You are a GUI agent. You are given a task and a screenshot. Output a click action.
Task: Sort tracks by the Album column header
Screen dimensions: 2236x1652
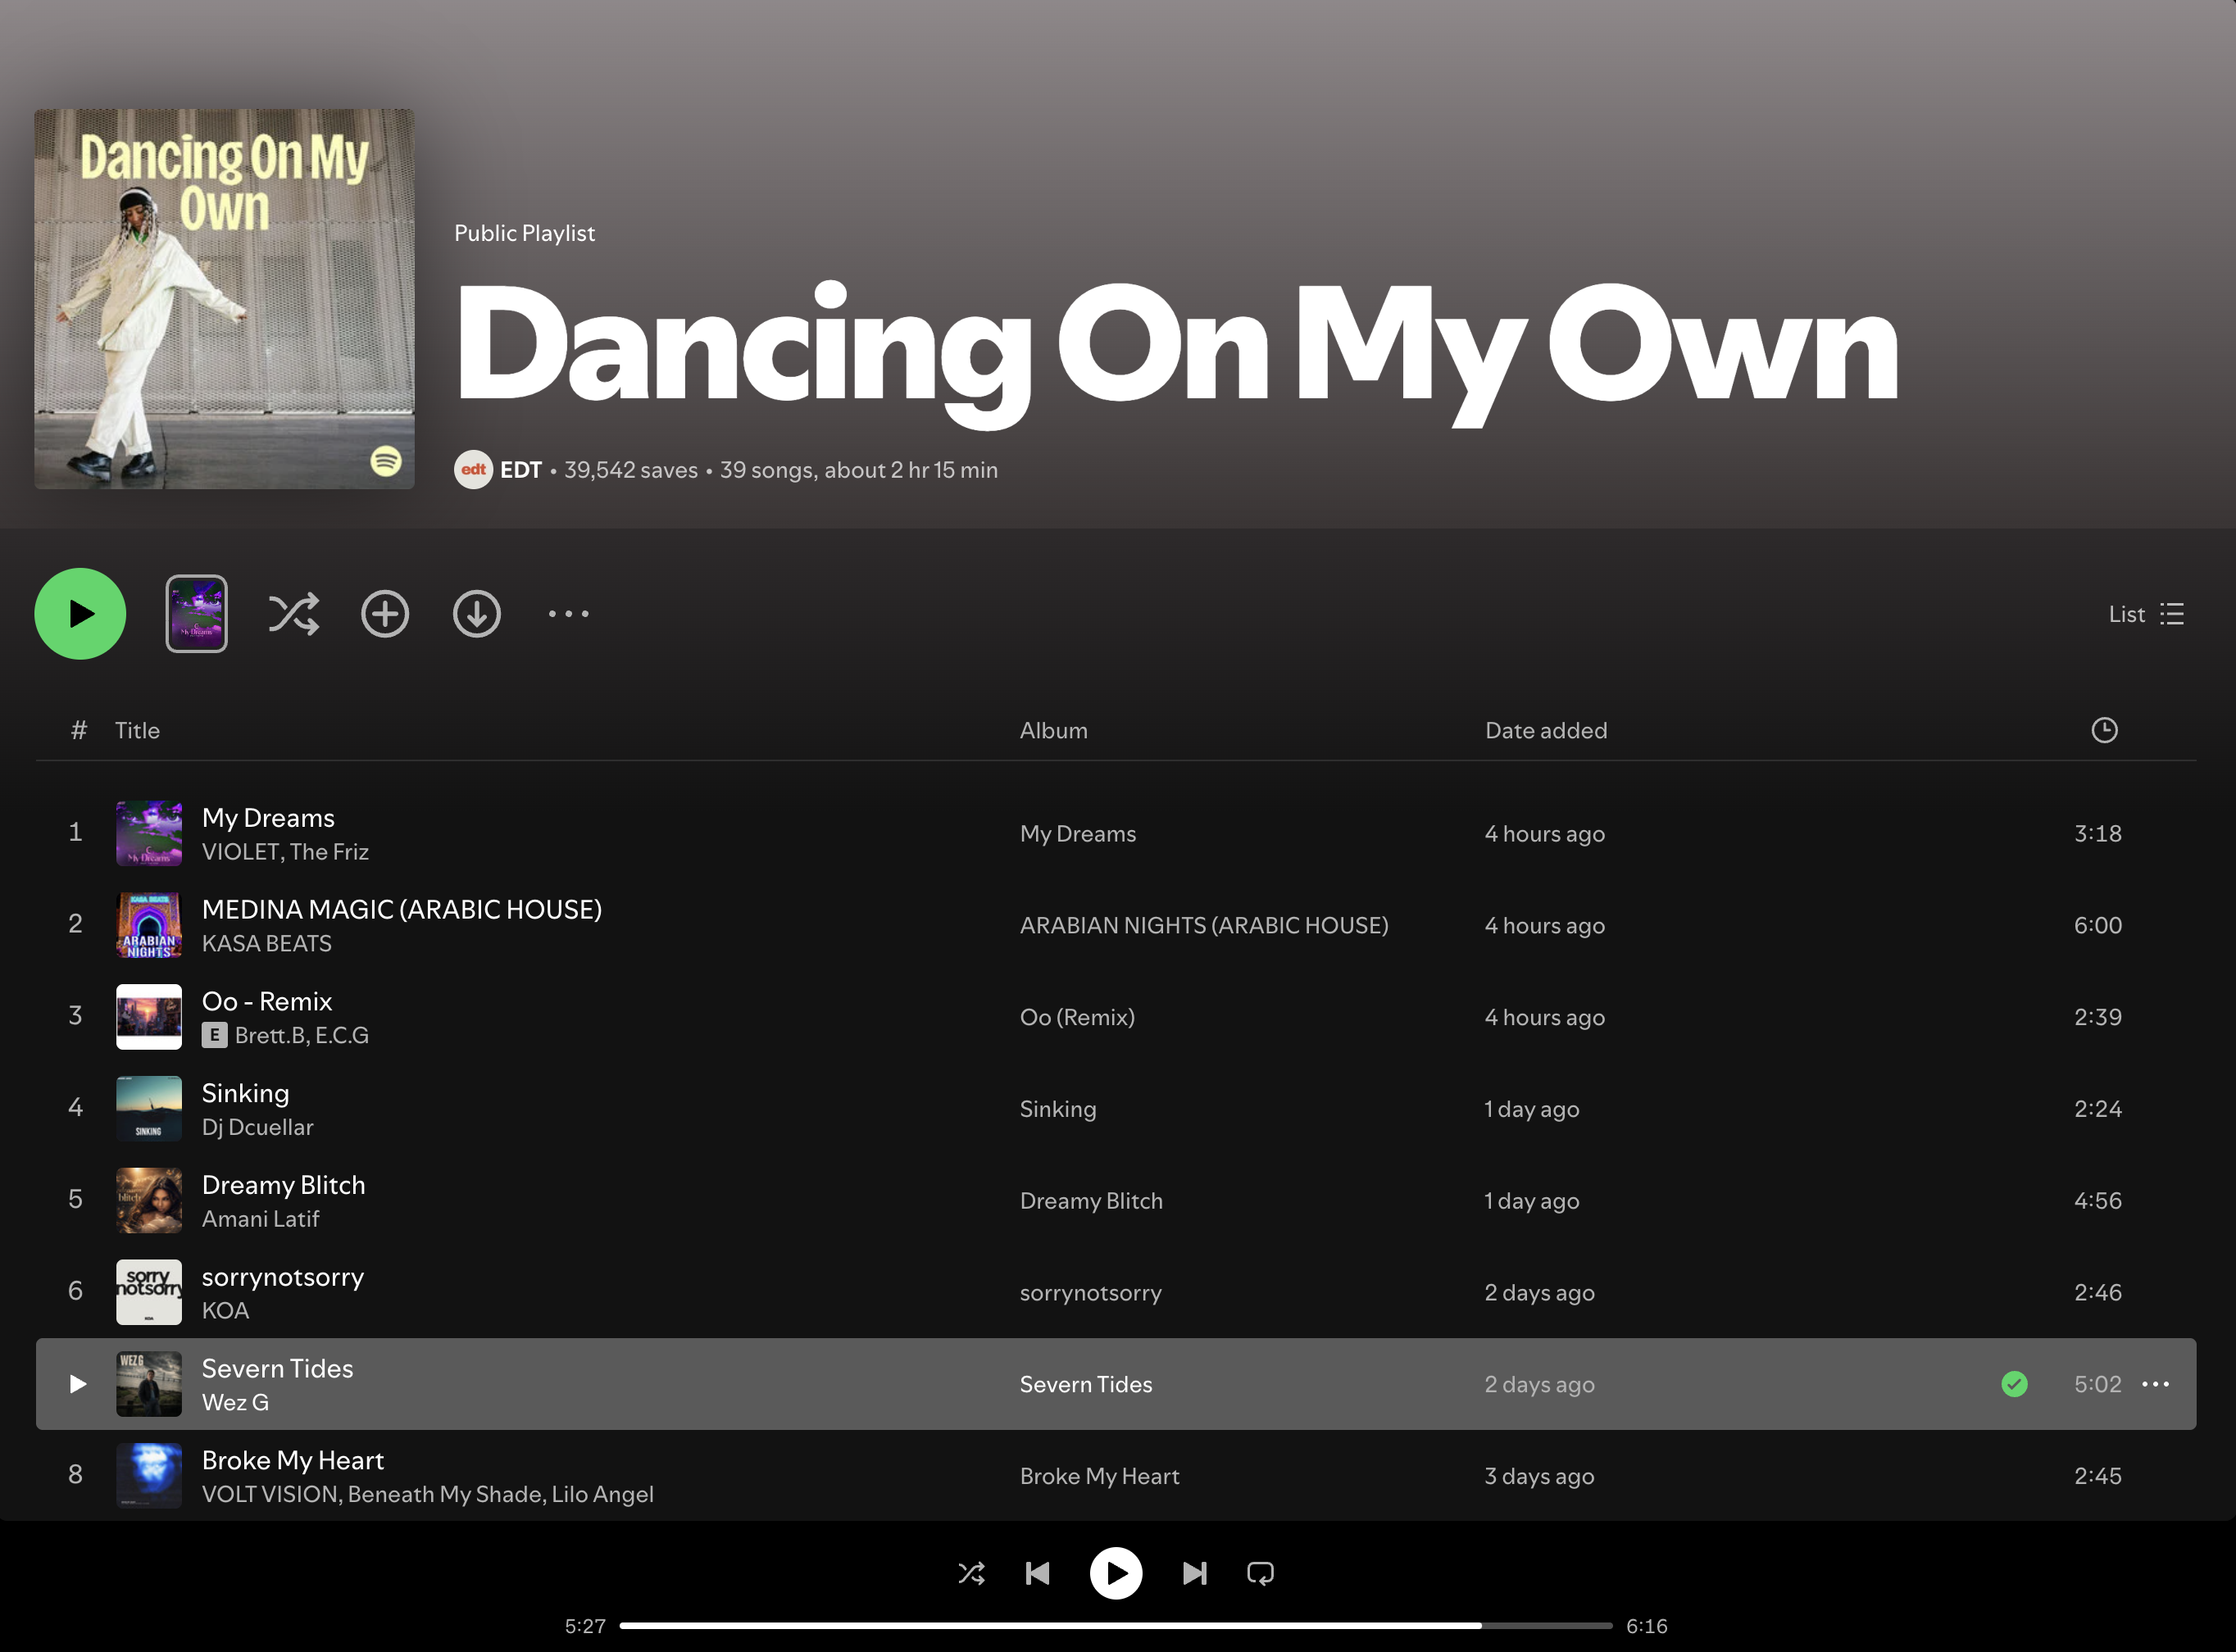pyautogui.click(x=1053, y=730)
